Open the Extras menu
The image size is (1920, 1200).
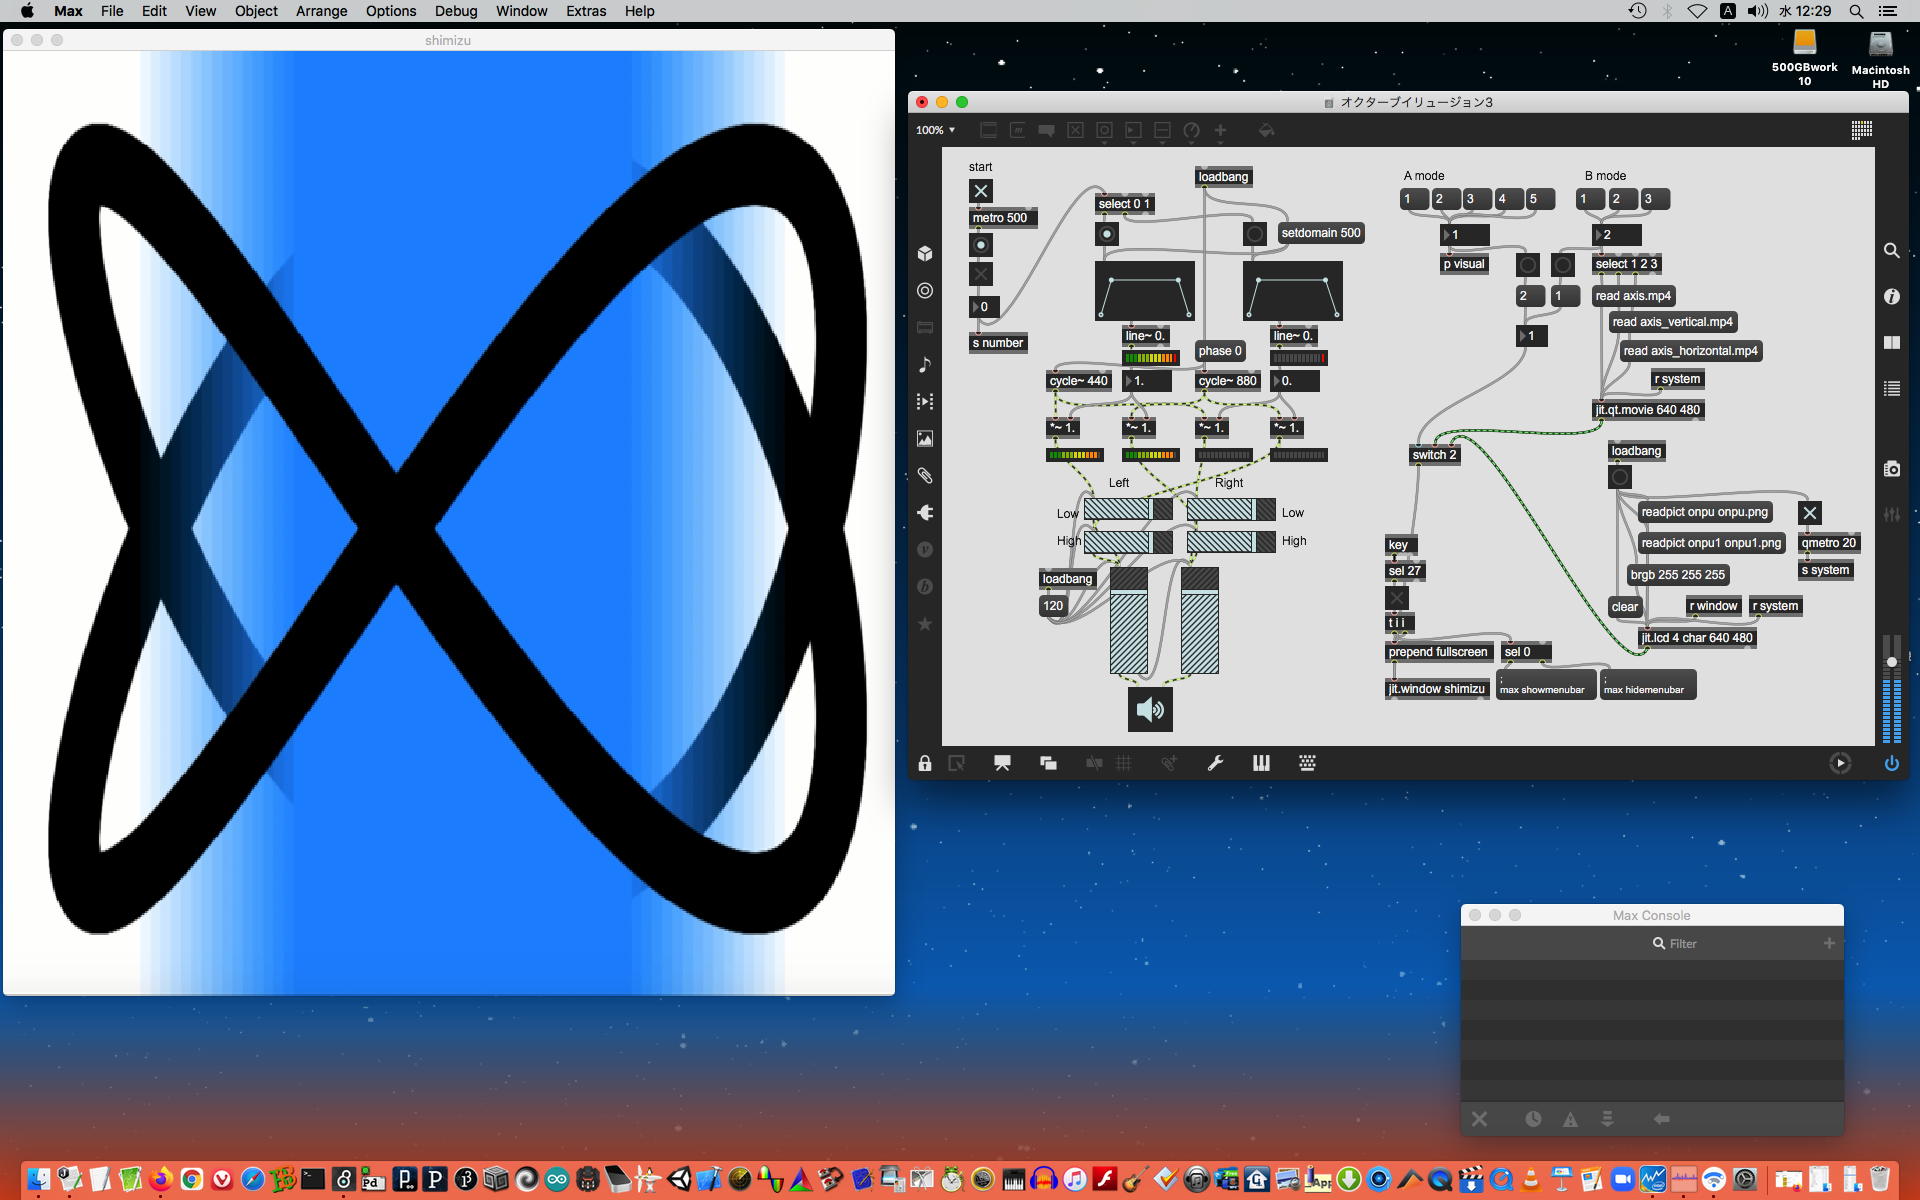[x=585, y=11]
